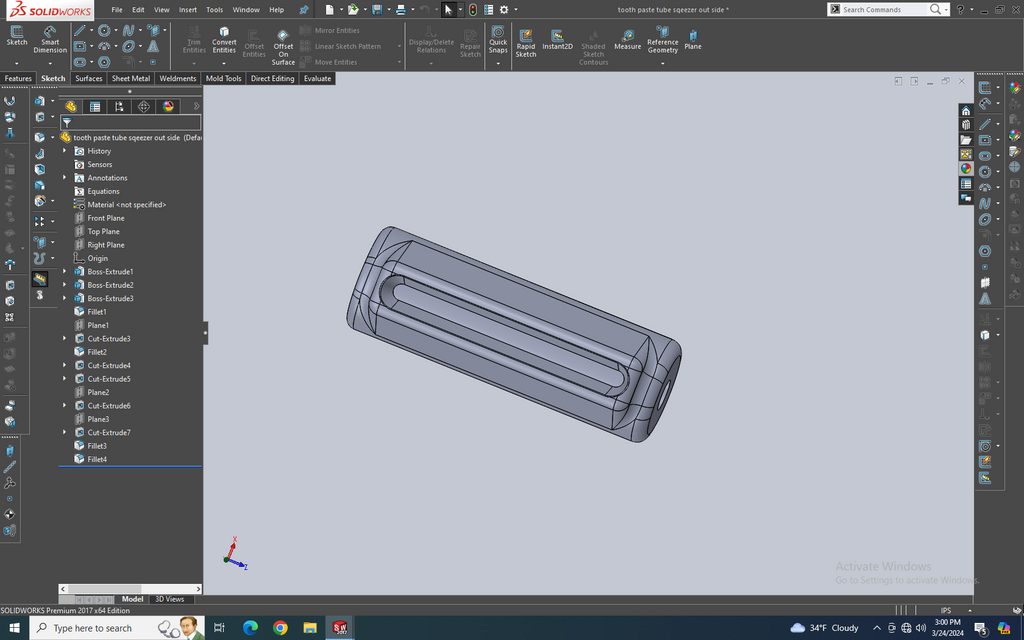The image size is (1024, 640).
Task: Open the weather widget 34°F Cloudy
Action: 824,628
